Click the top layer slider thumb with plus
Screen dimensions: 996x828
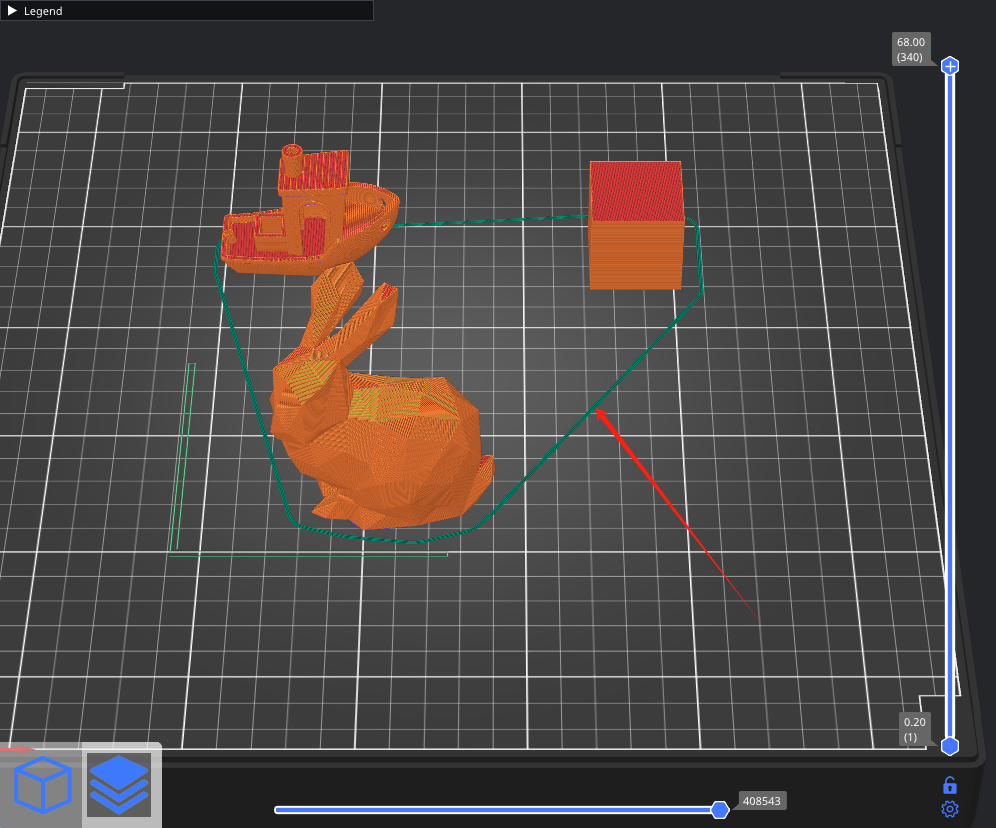(x=950, y=66)
